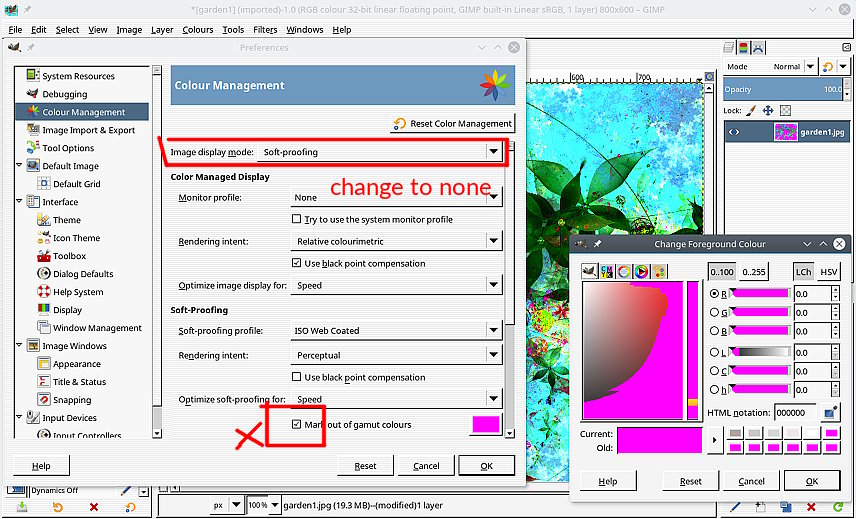Click Reset Color Management button
Viewport: 856px width, 519px height.
(453, 123)
